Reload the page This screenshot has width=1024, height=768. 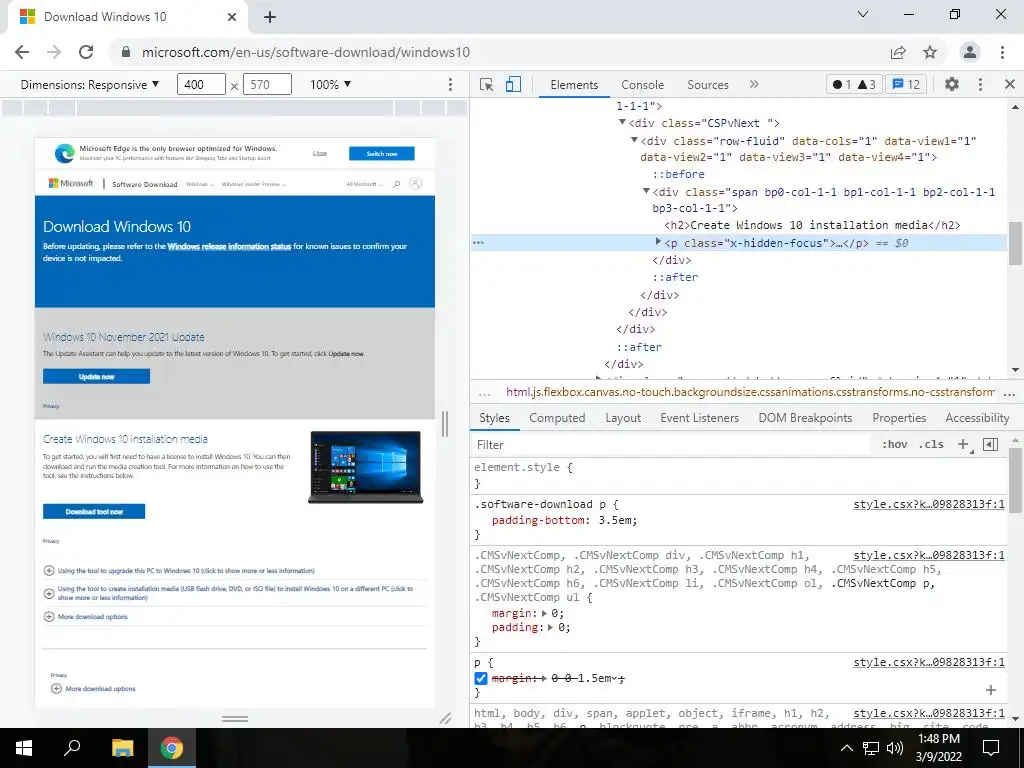coord(86,52)
